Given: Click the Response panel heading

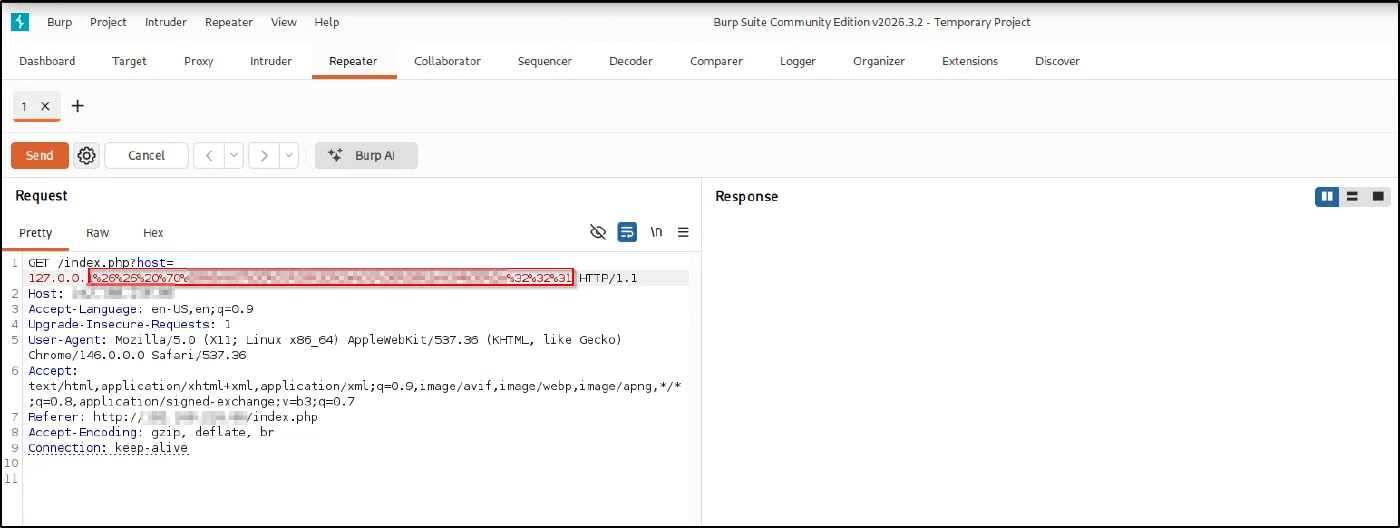Looking at the screenshot, I should pyautogui.click(x=746, y=196).
